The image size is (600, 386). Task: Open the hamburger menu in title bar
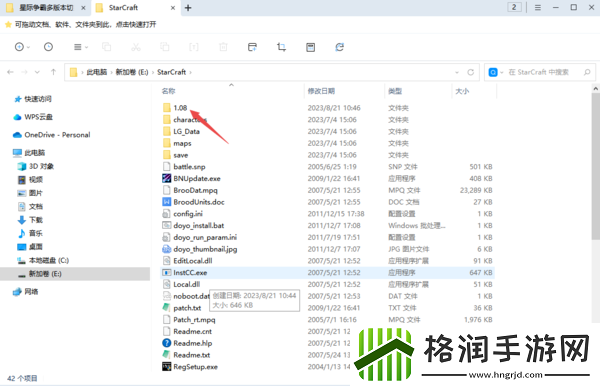coord(538,7)
